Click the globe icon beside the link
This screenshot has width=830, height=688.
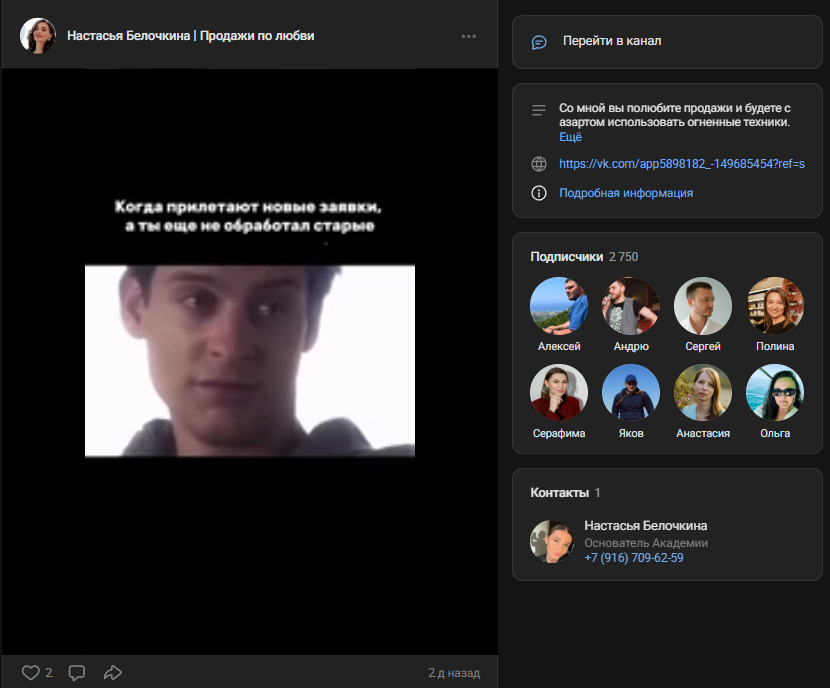(539, 164)
